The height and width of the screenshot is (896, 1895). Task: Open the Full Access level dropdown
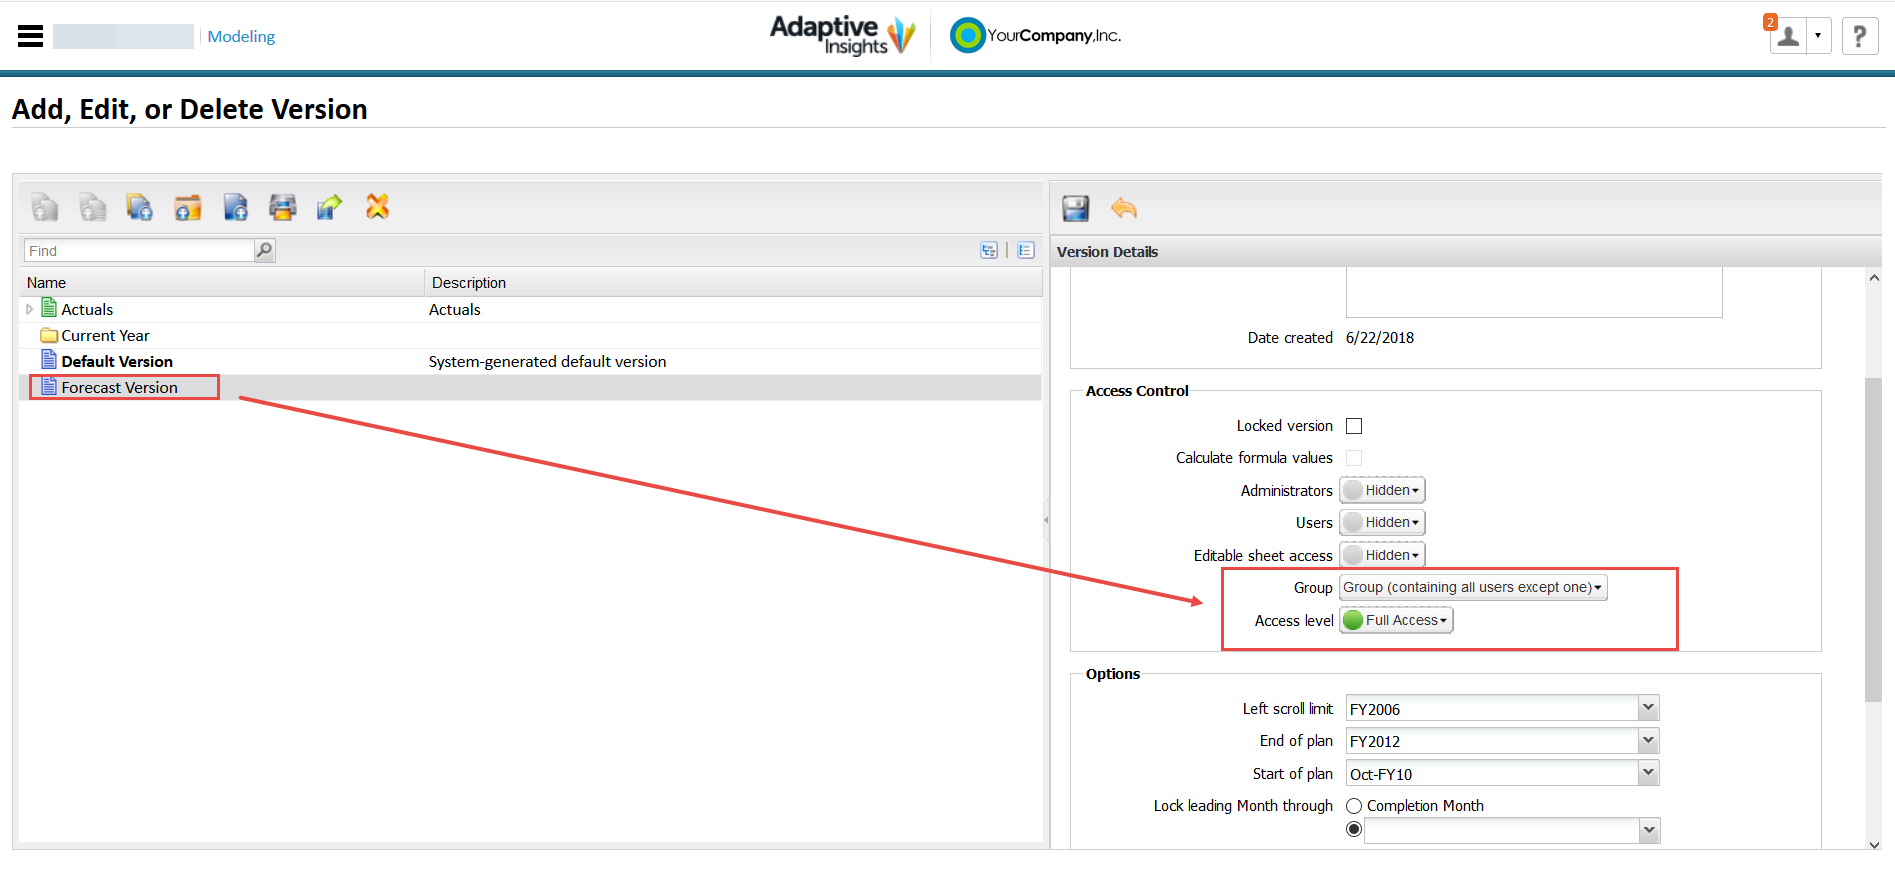click(1397, 620)
